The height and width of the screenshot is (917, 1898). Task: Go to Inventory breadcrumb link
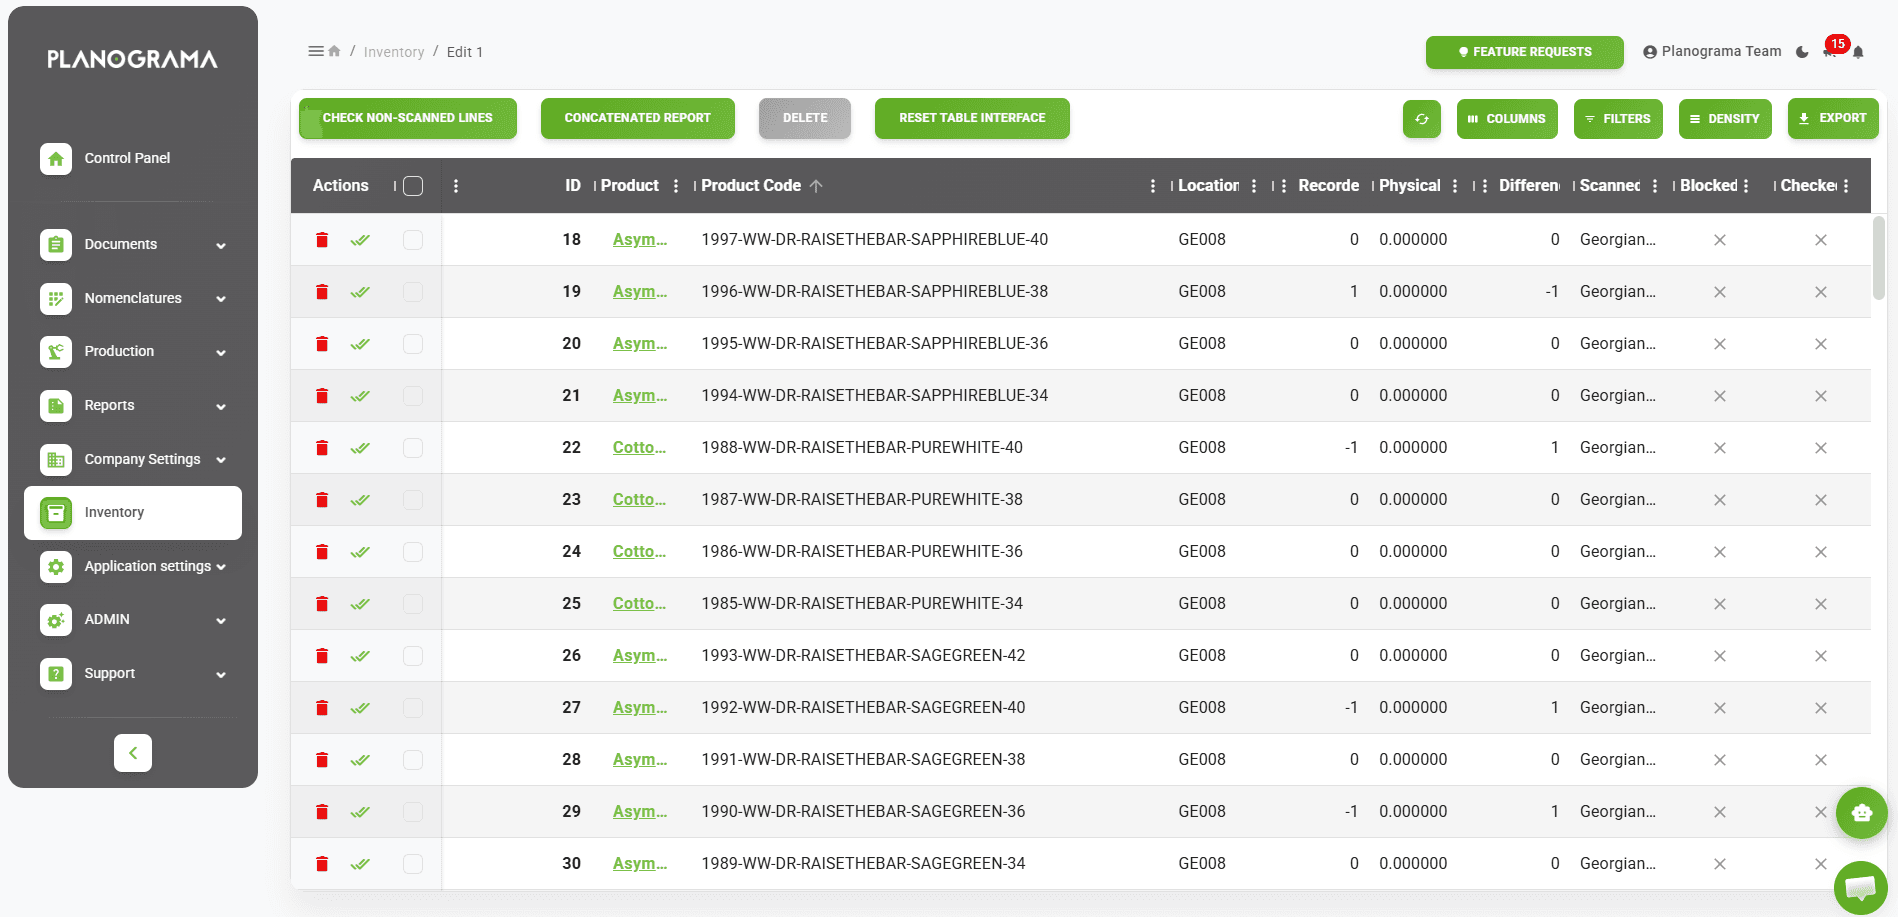click(x=394, y=52)
